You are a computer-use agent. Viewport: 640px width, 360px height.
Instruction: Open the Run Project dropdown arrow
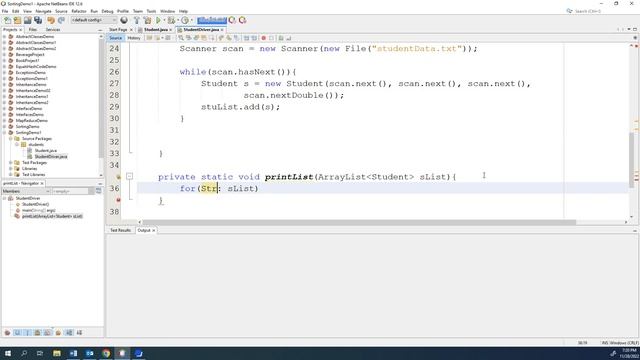(164, 20)
